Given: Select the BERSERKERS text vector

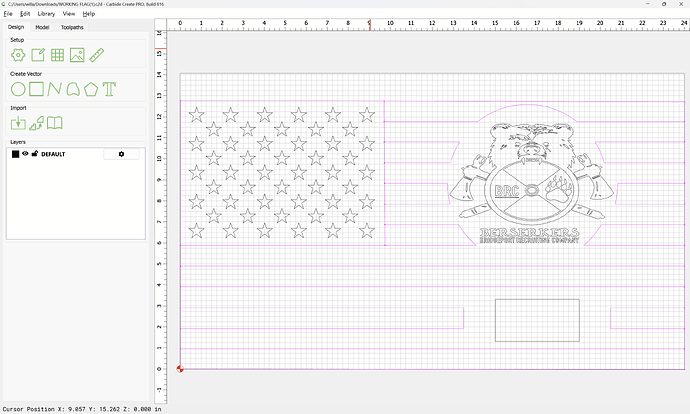Looking at the screenshot, I should click(x=529, y=232).
